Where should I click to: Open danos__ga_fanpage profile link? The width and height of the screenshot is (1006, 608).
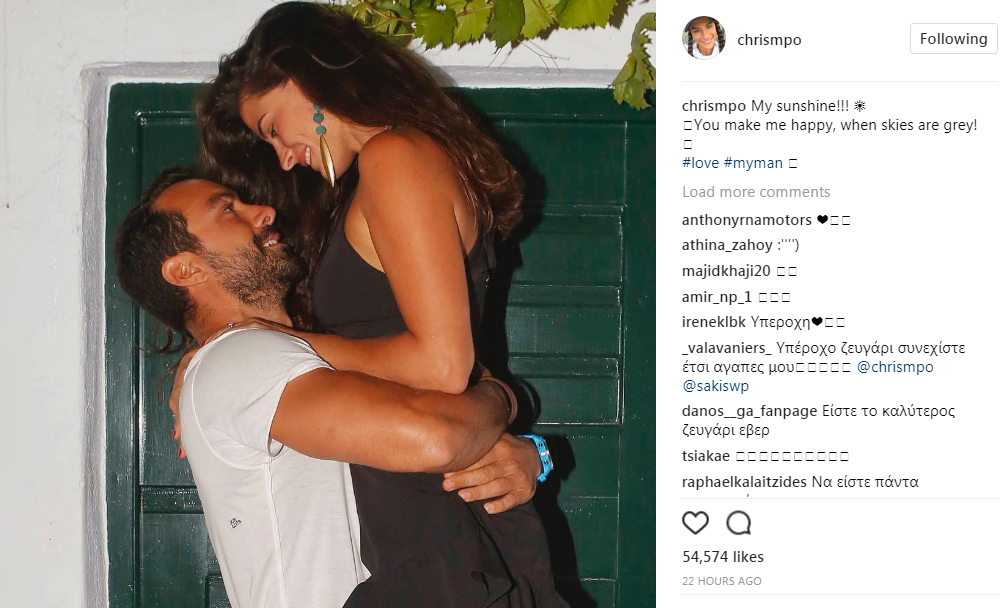[x=749, y=411]
